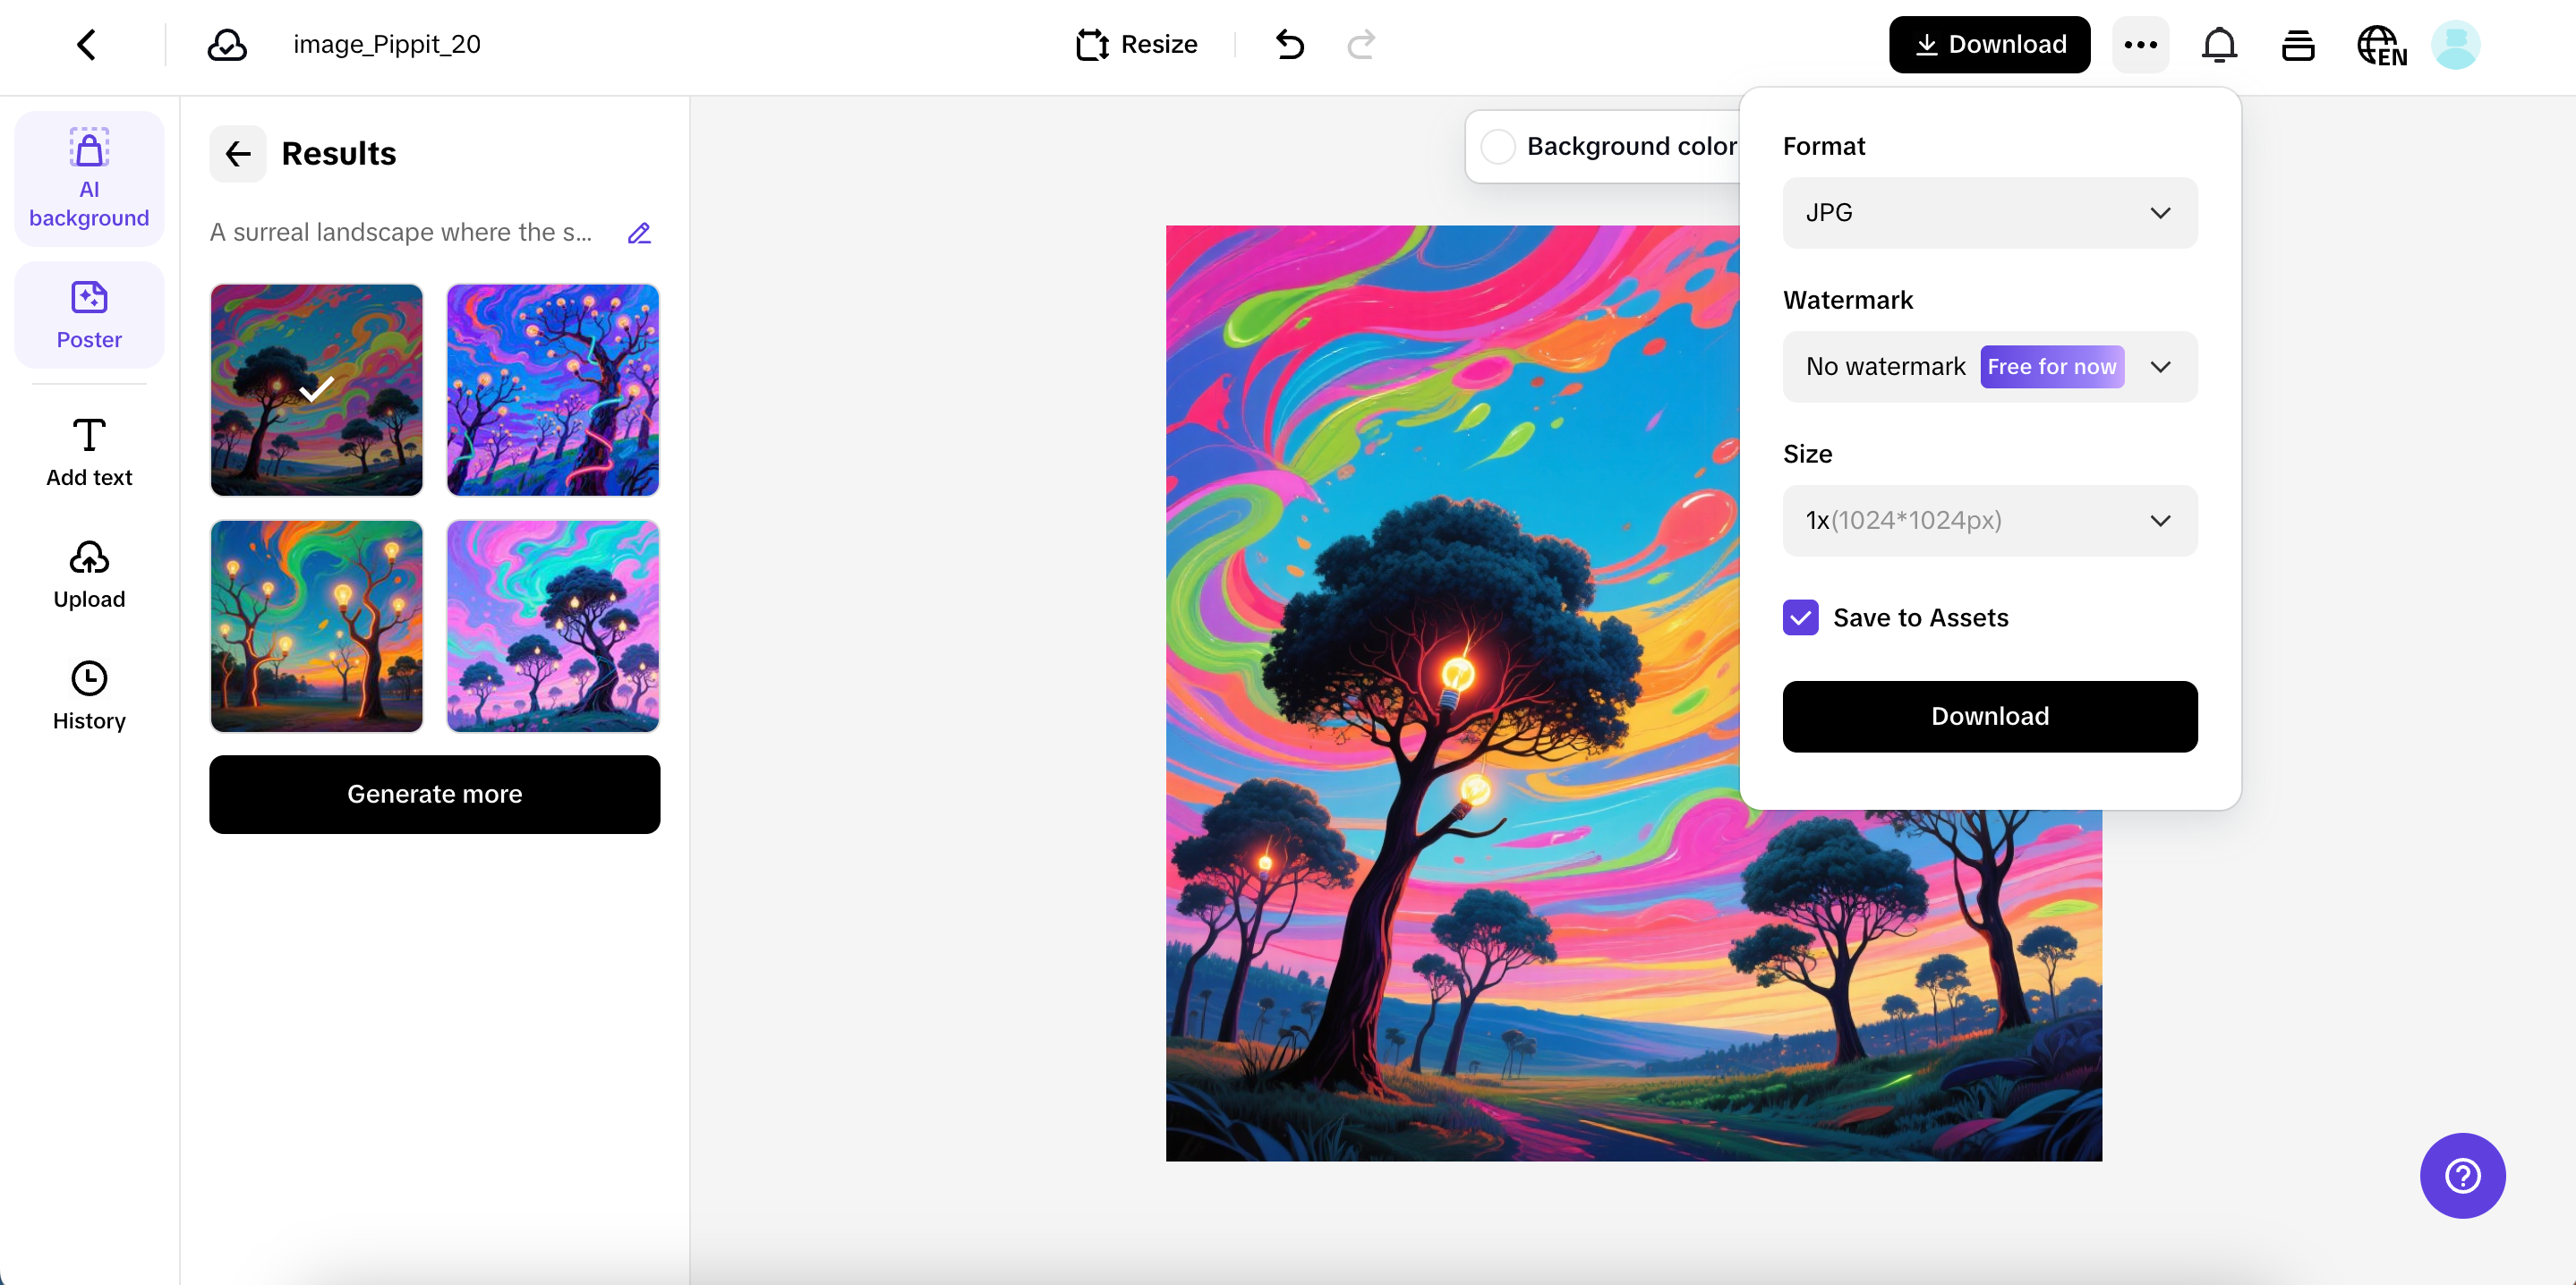Viewport: 2576px width, 1285px height.
Task: Click the cloud save status icon
Action: coord(227,45)
